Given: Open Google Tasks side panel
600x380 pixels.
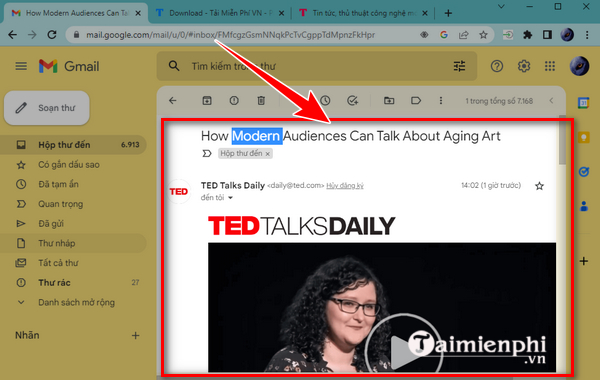Looking at the screenshot, I should click(x=584, y=172).
